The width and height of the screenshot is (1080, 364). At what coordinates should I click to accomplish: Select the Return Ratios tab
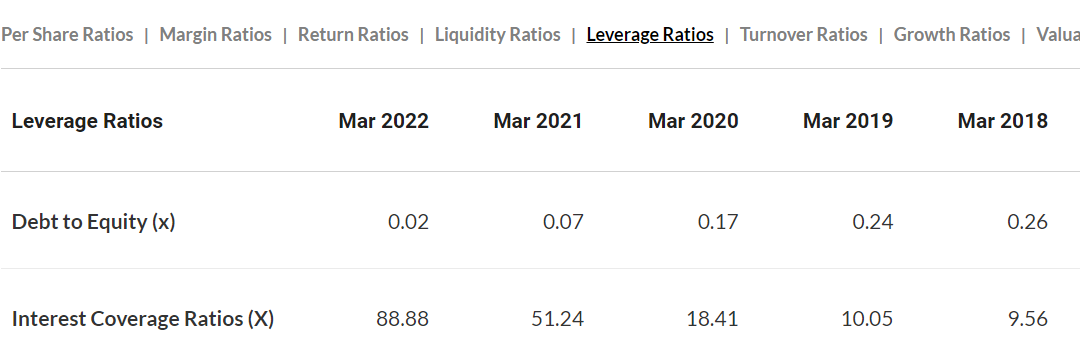(x=353, y=34)
